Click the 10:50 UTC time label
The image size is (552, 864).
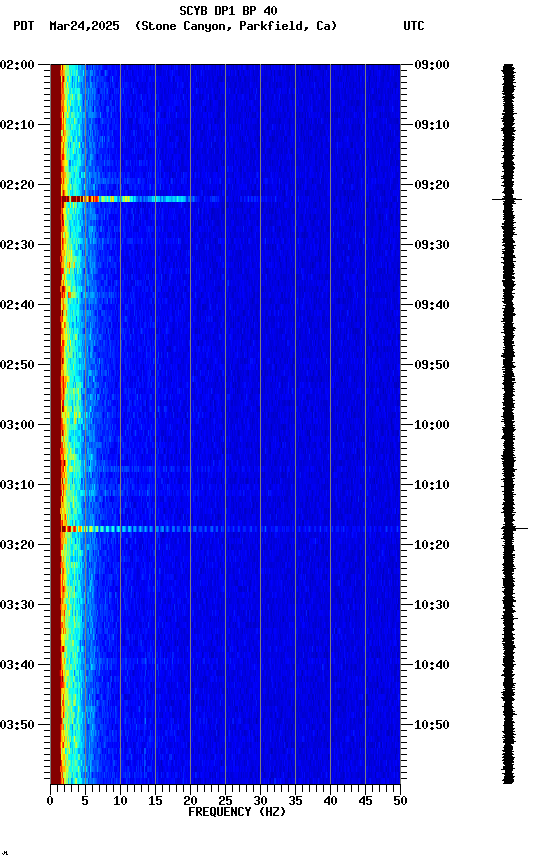[x=432, y=725]
